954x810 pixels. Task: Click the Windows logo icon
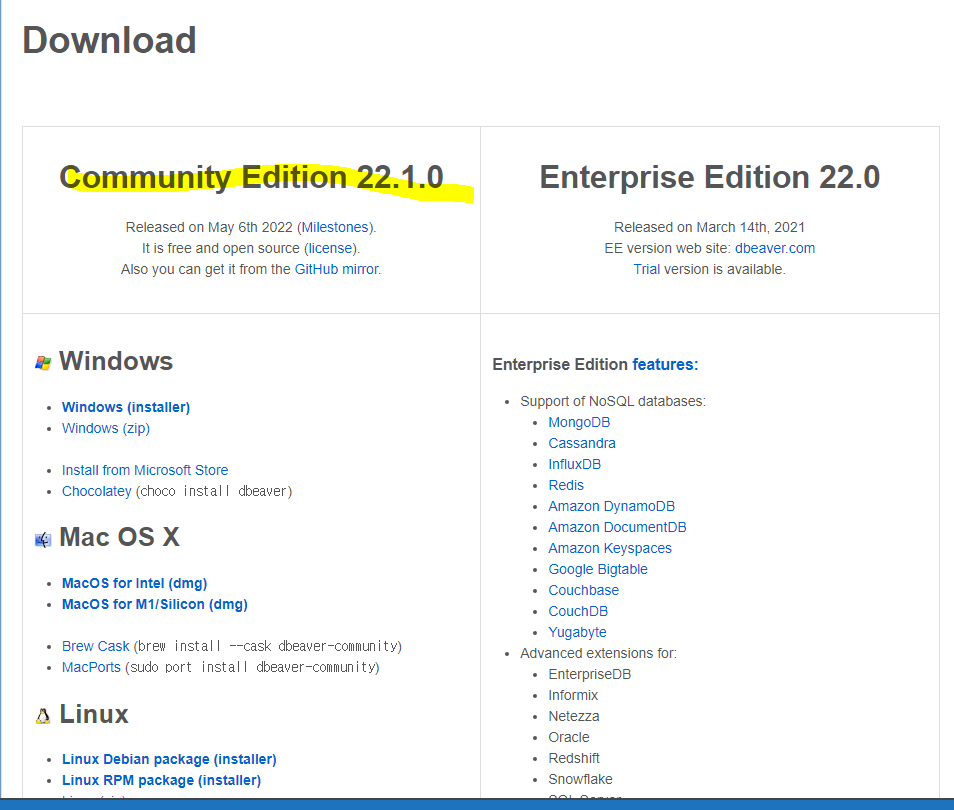pos(43,363)
